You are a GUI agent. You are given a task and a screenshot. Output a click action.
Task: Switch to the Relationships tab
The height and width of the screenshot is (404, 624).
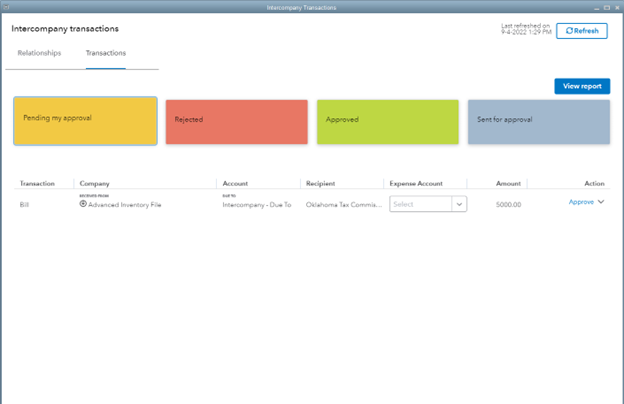click(x=39, y=53)
